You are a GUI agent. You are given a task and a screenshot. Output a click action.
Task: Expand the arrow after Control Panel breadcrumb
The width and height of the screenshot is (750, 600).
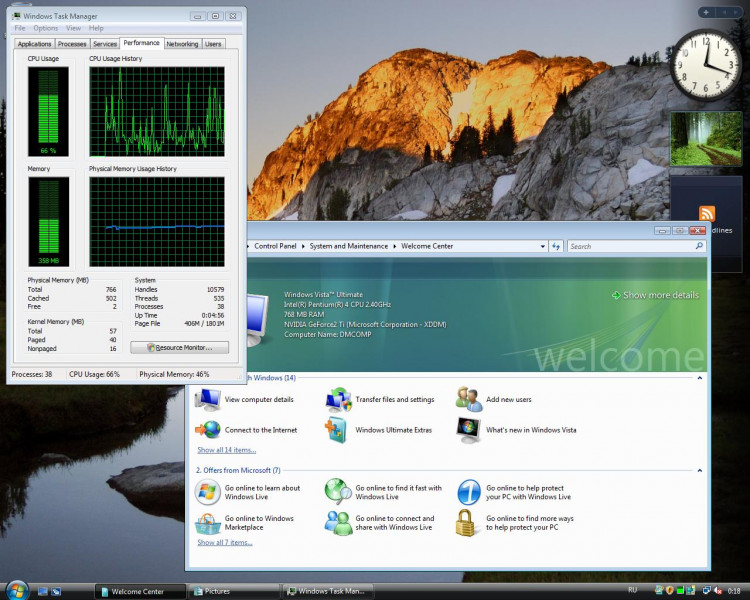point(303,246)
